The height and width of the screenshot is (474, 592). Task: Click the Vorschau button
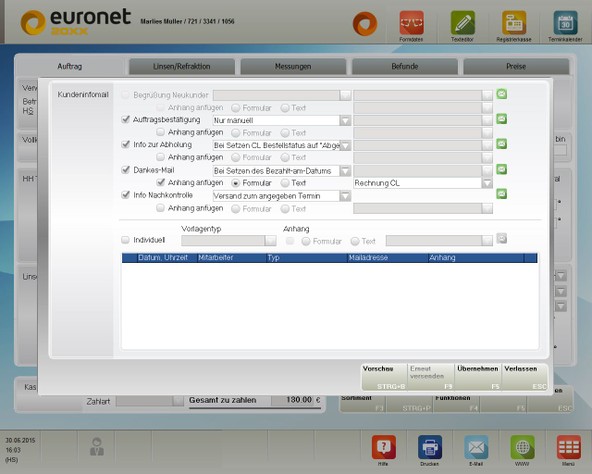pos(384,377)
